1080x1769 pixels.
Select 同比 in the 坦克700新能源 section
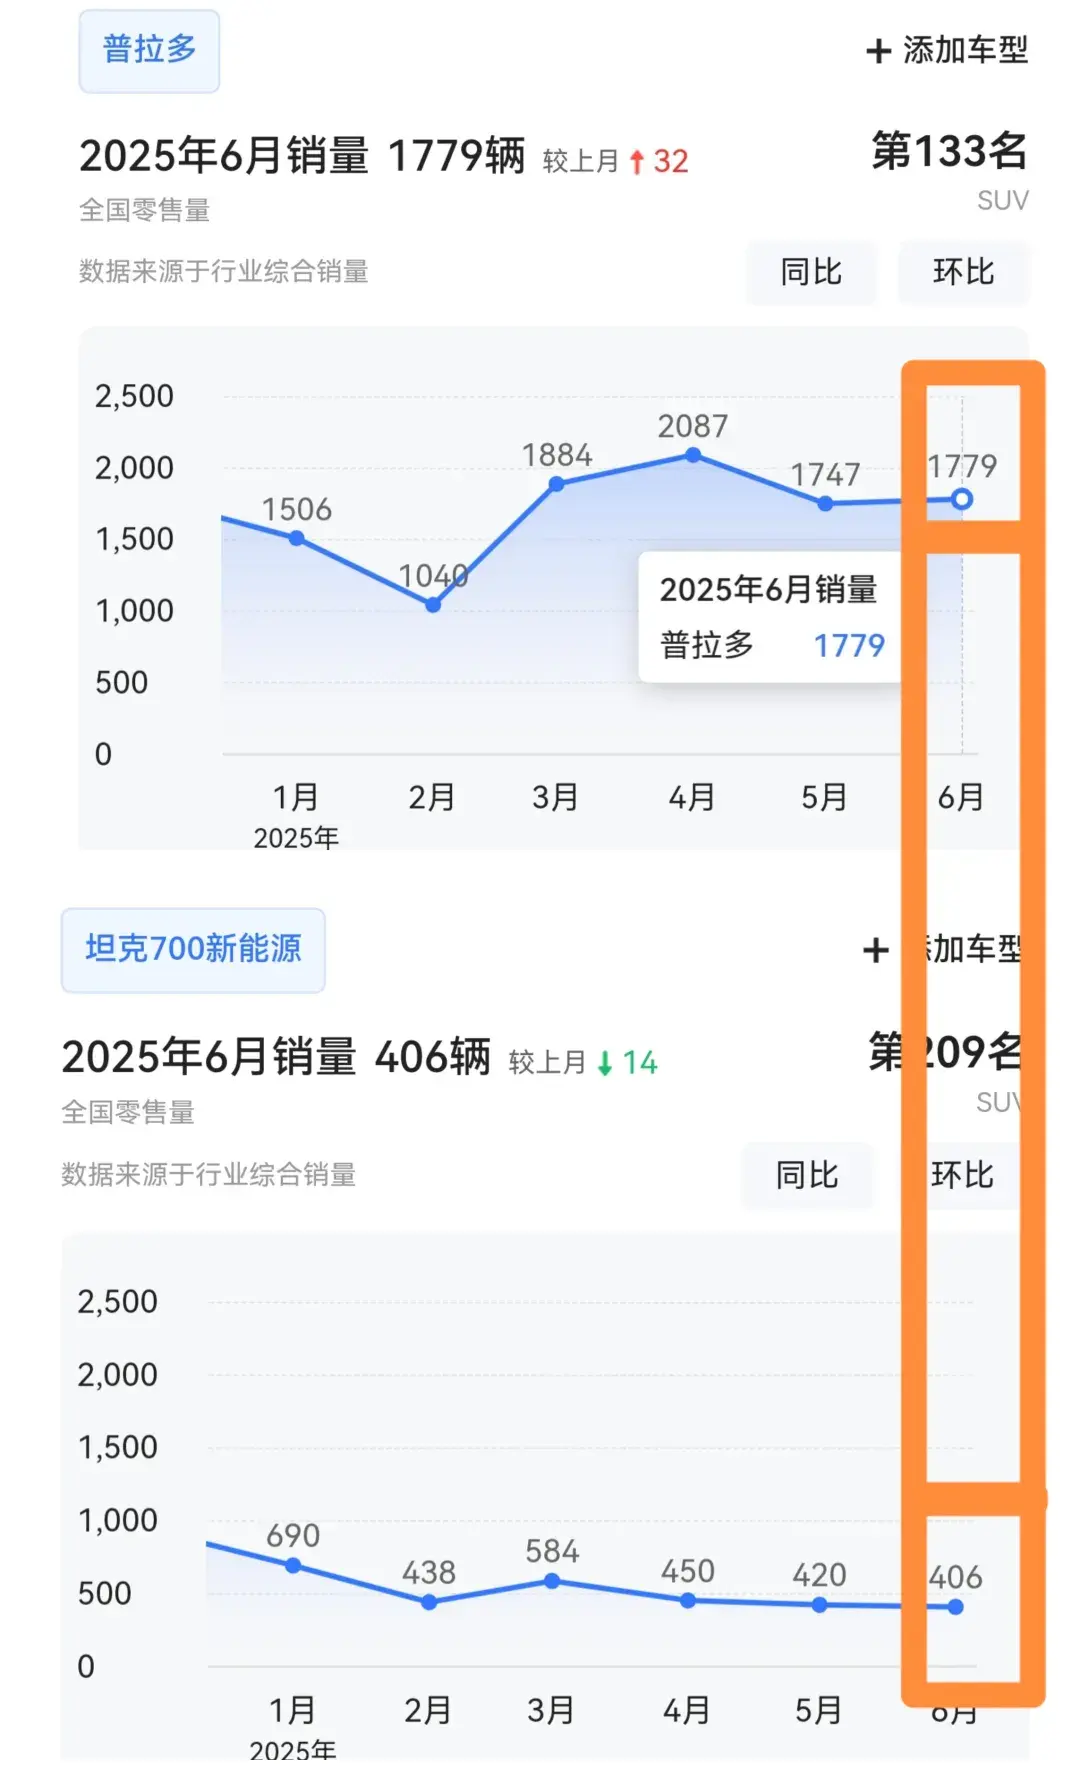pyautogui.click(x=807, y=1175)
